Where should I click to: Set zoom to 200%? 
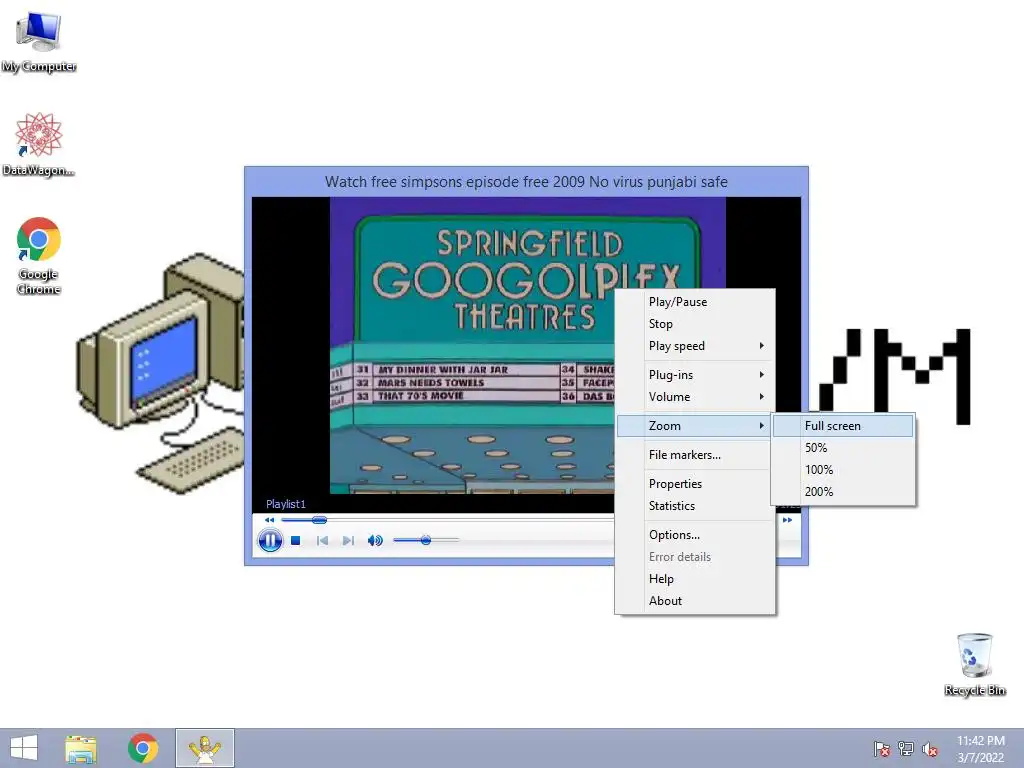[x=843, y=492]
